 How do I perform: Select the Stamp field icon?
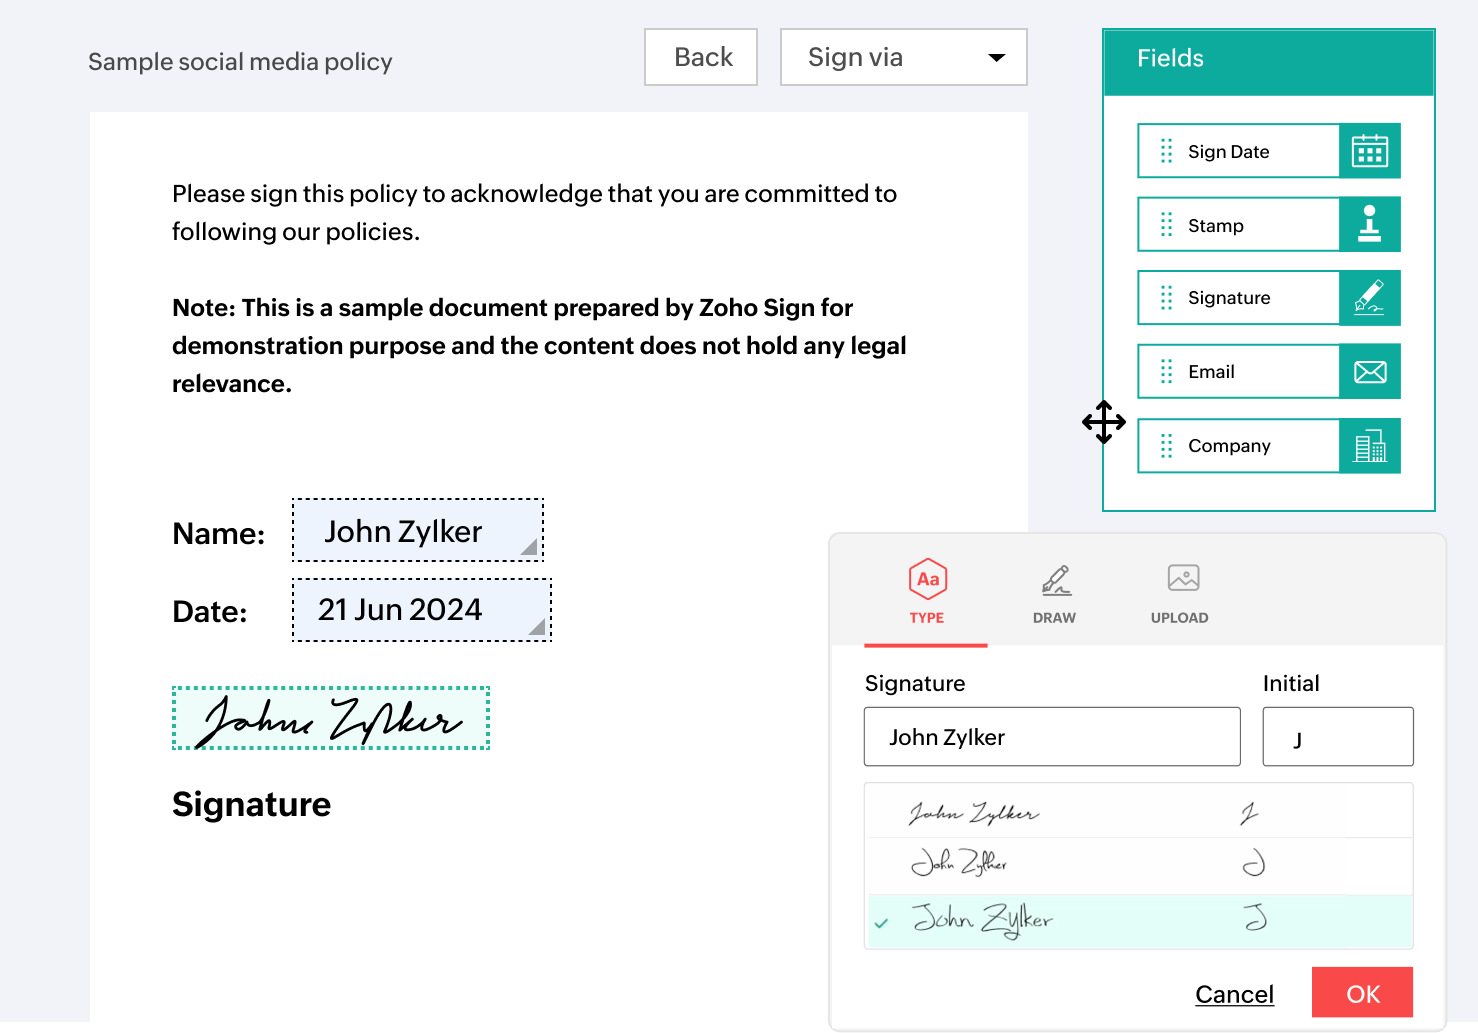click(1370, 224)
